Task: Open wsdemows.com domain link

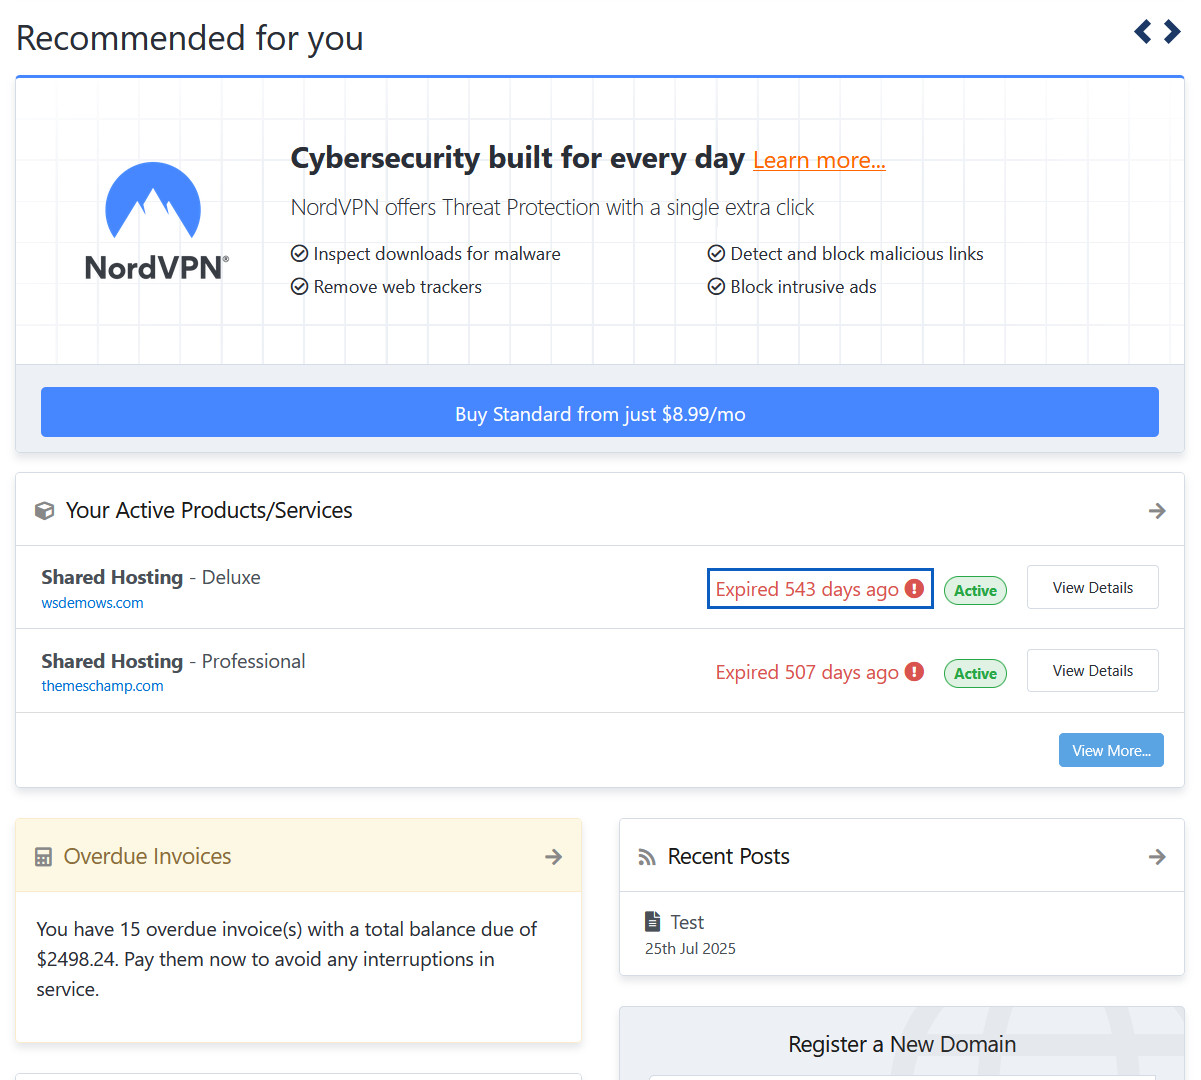Action: [x=92, y=603]
